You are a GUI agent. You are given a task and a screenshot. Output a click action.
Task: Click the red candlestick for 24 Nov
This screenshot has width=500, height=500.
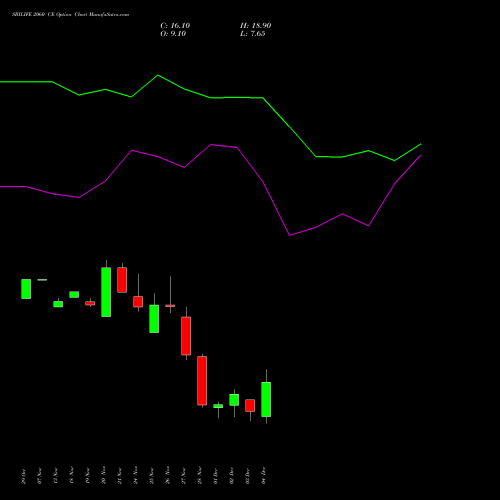138,302
